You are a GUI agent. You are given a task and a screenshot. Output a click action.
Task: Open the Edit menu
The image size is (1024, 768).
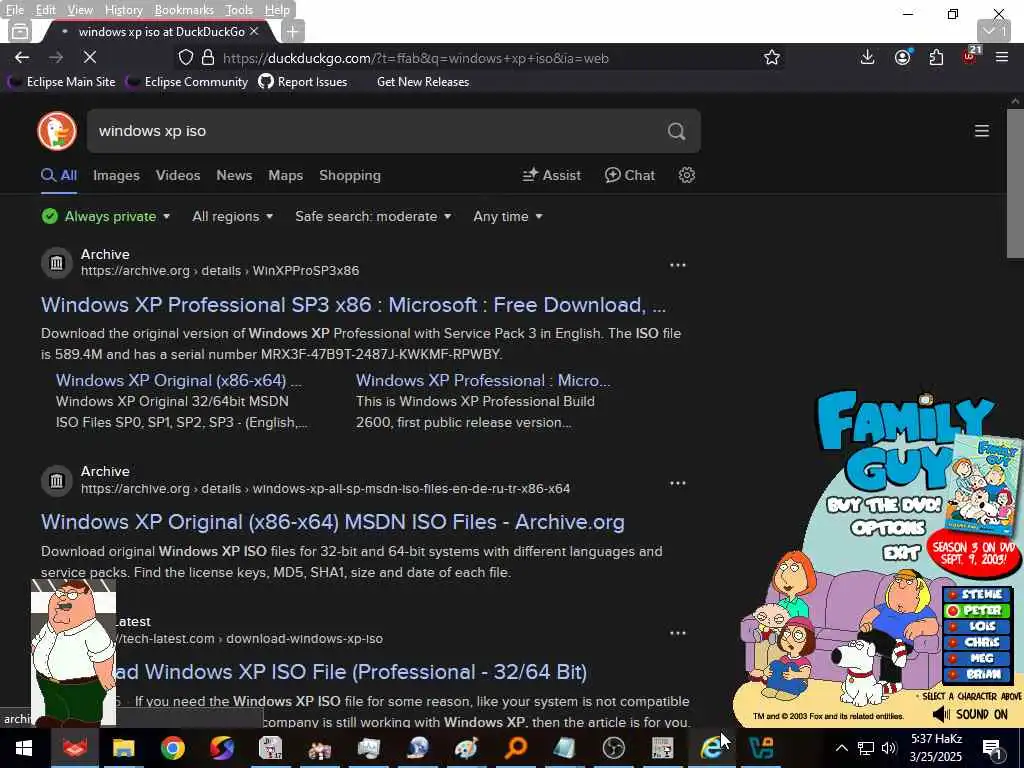coord(45,10)
